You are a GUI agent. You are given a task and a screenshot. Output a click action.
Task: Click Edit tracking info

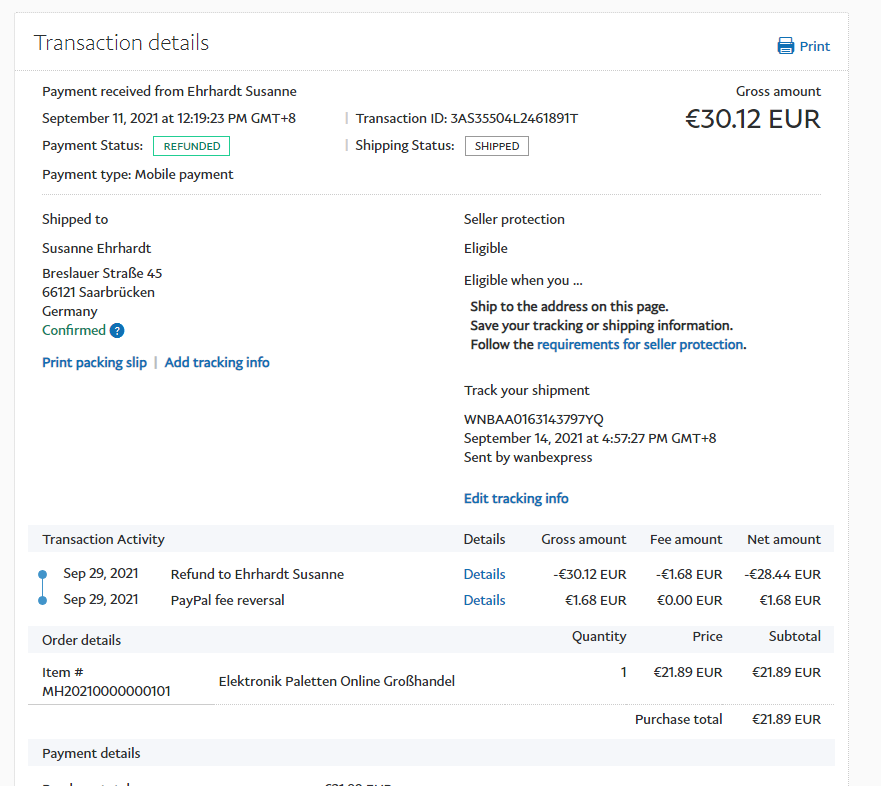(x=516, y=498)
